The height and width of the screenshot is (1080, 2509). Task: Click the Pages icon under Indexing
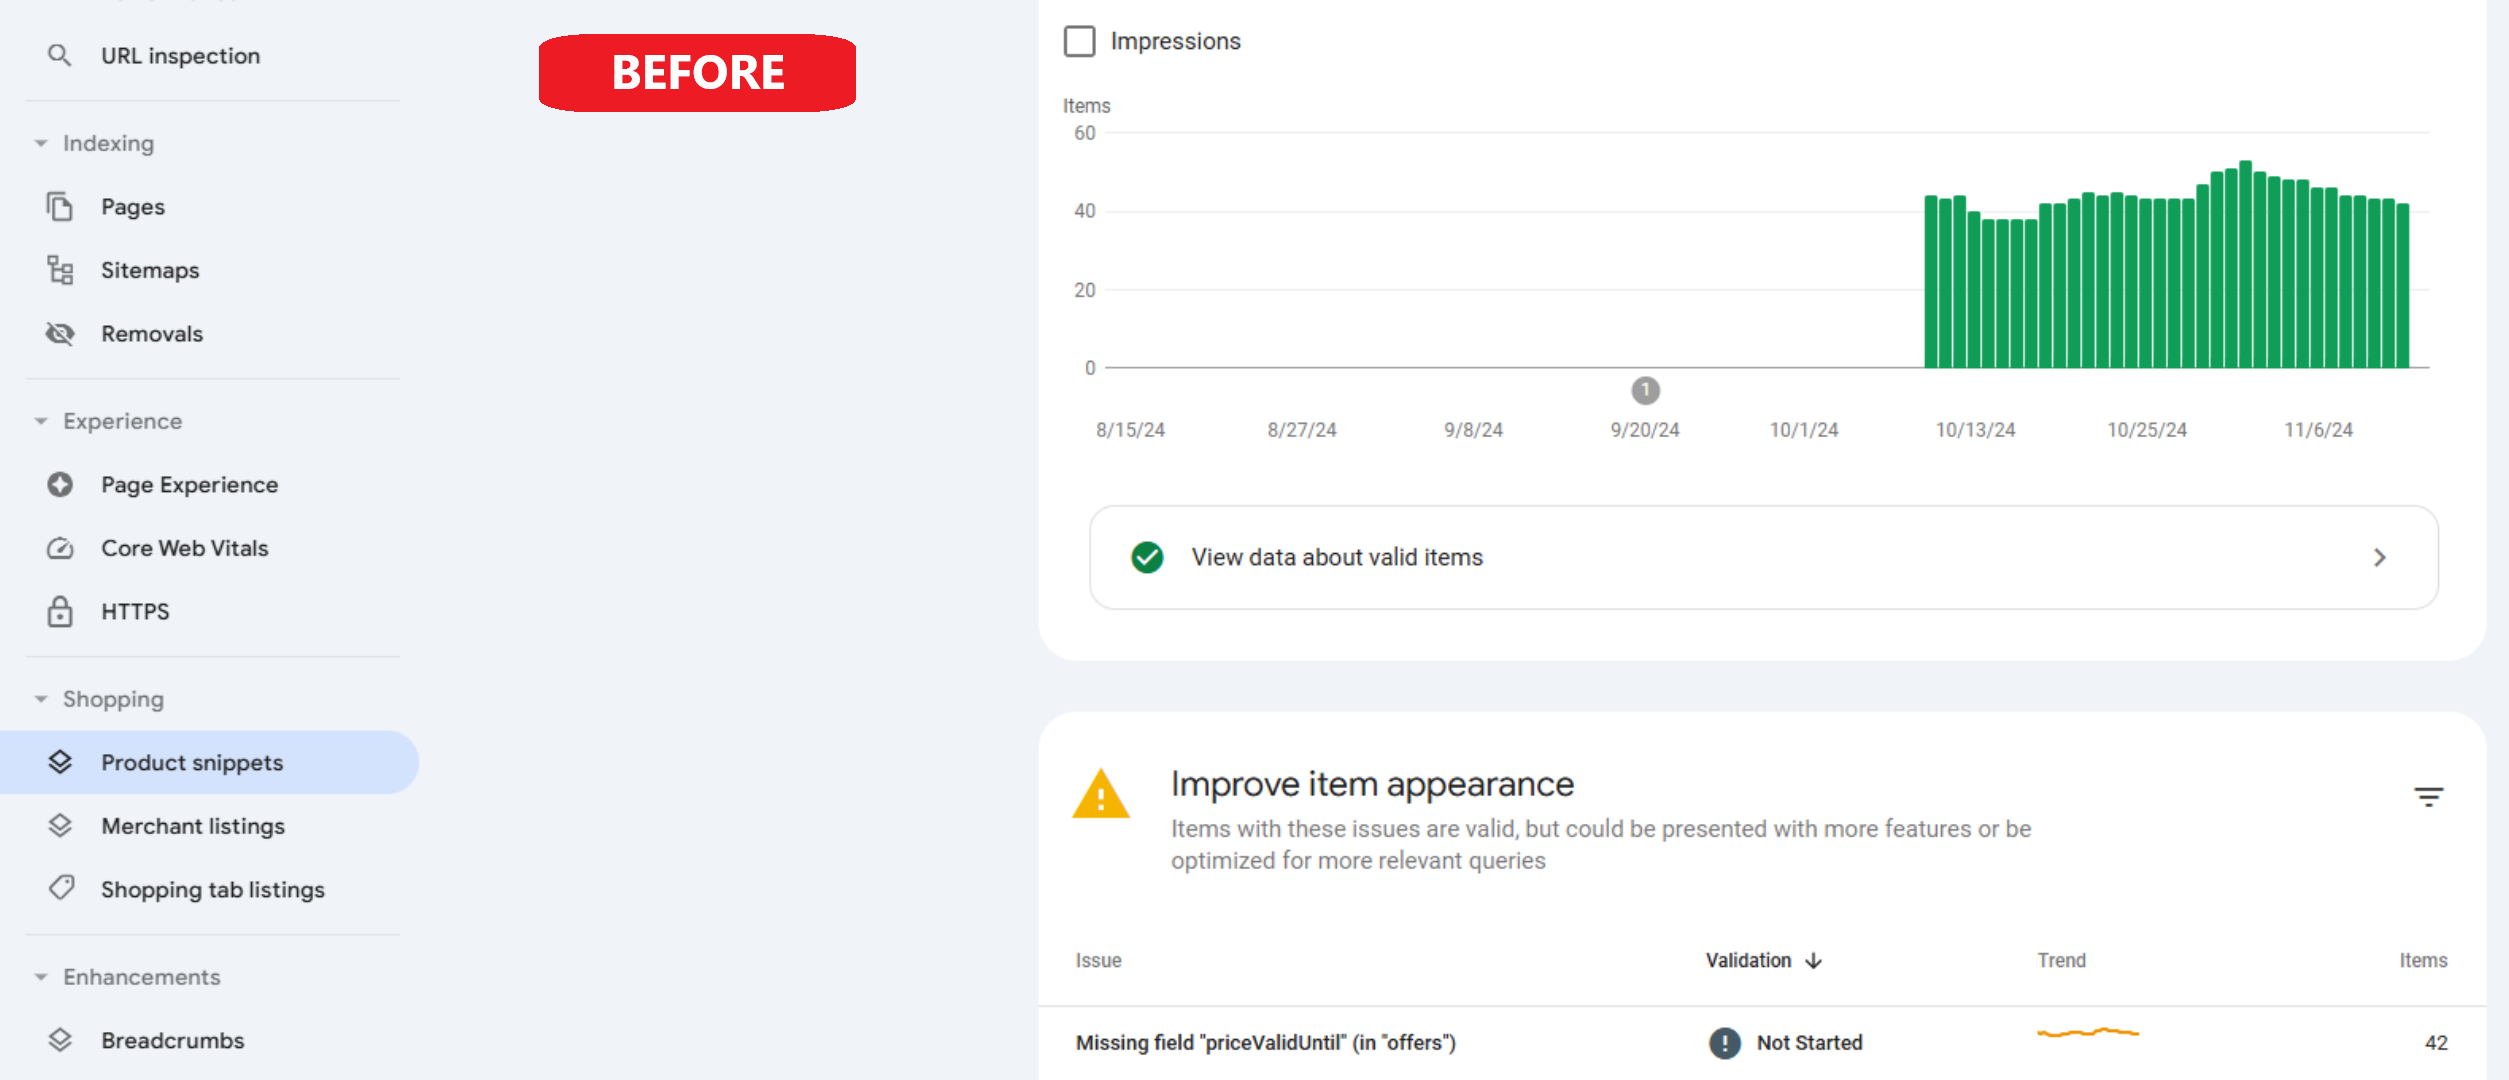(60, 207)
